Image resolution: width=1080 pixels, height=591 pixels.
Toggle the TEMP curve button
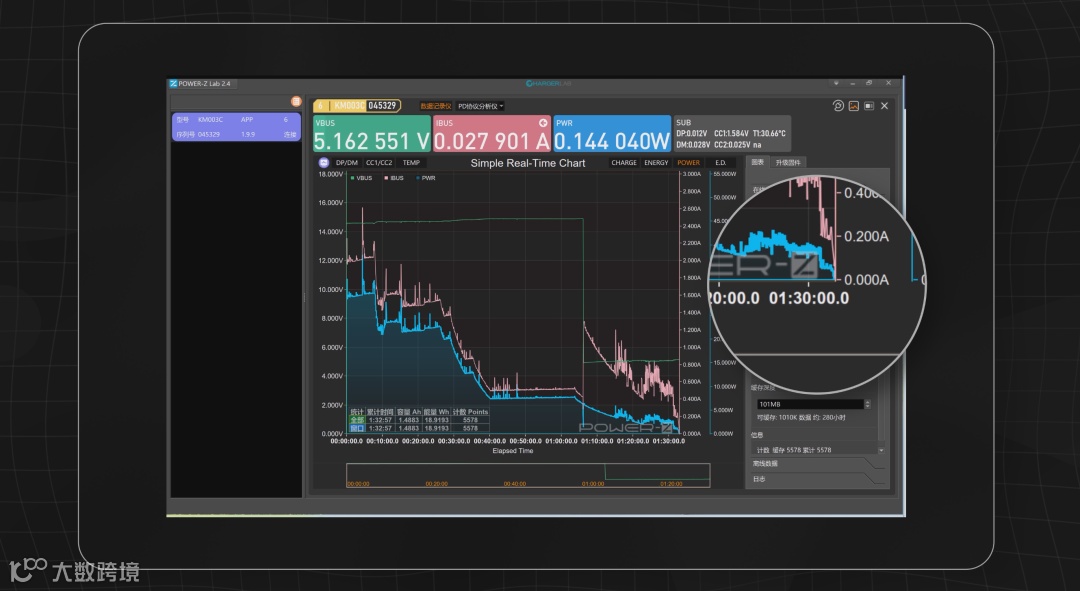(411, 163)
